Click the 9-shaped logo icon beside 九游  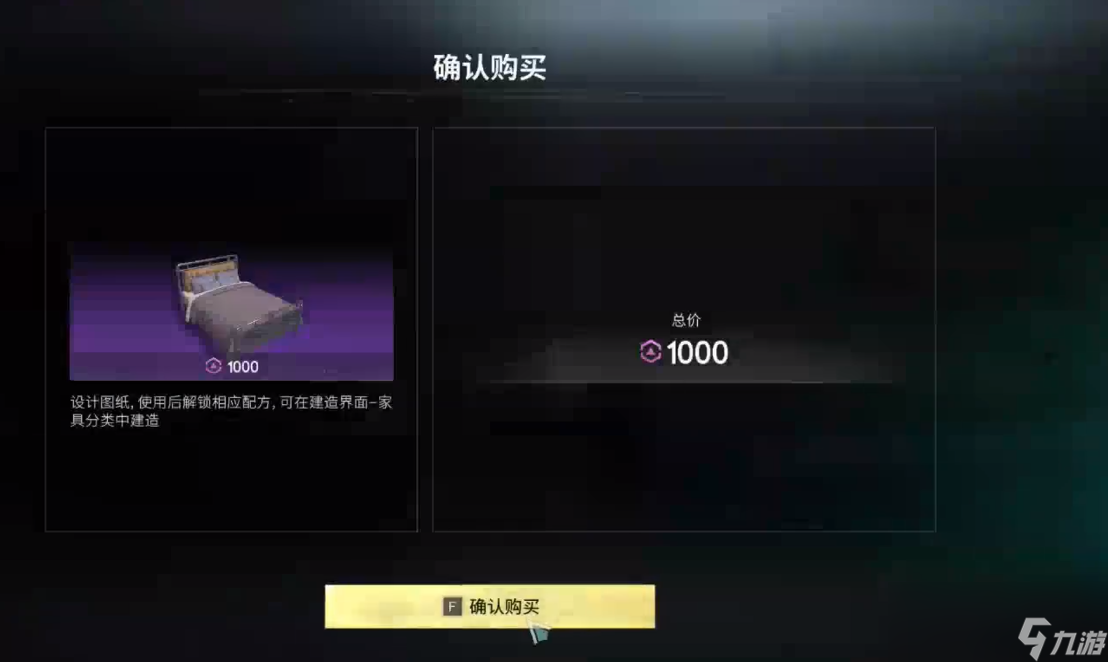(1034, 637)
